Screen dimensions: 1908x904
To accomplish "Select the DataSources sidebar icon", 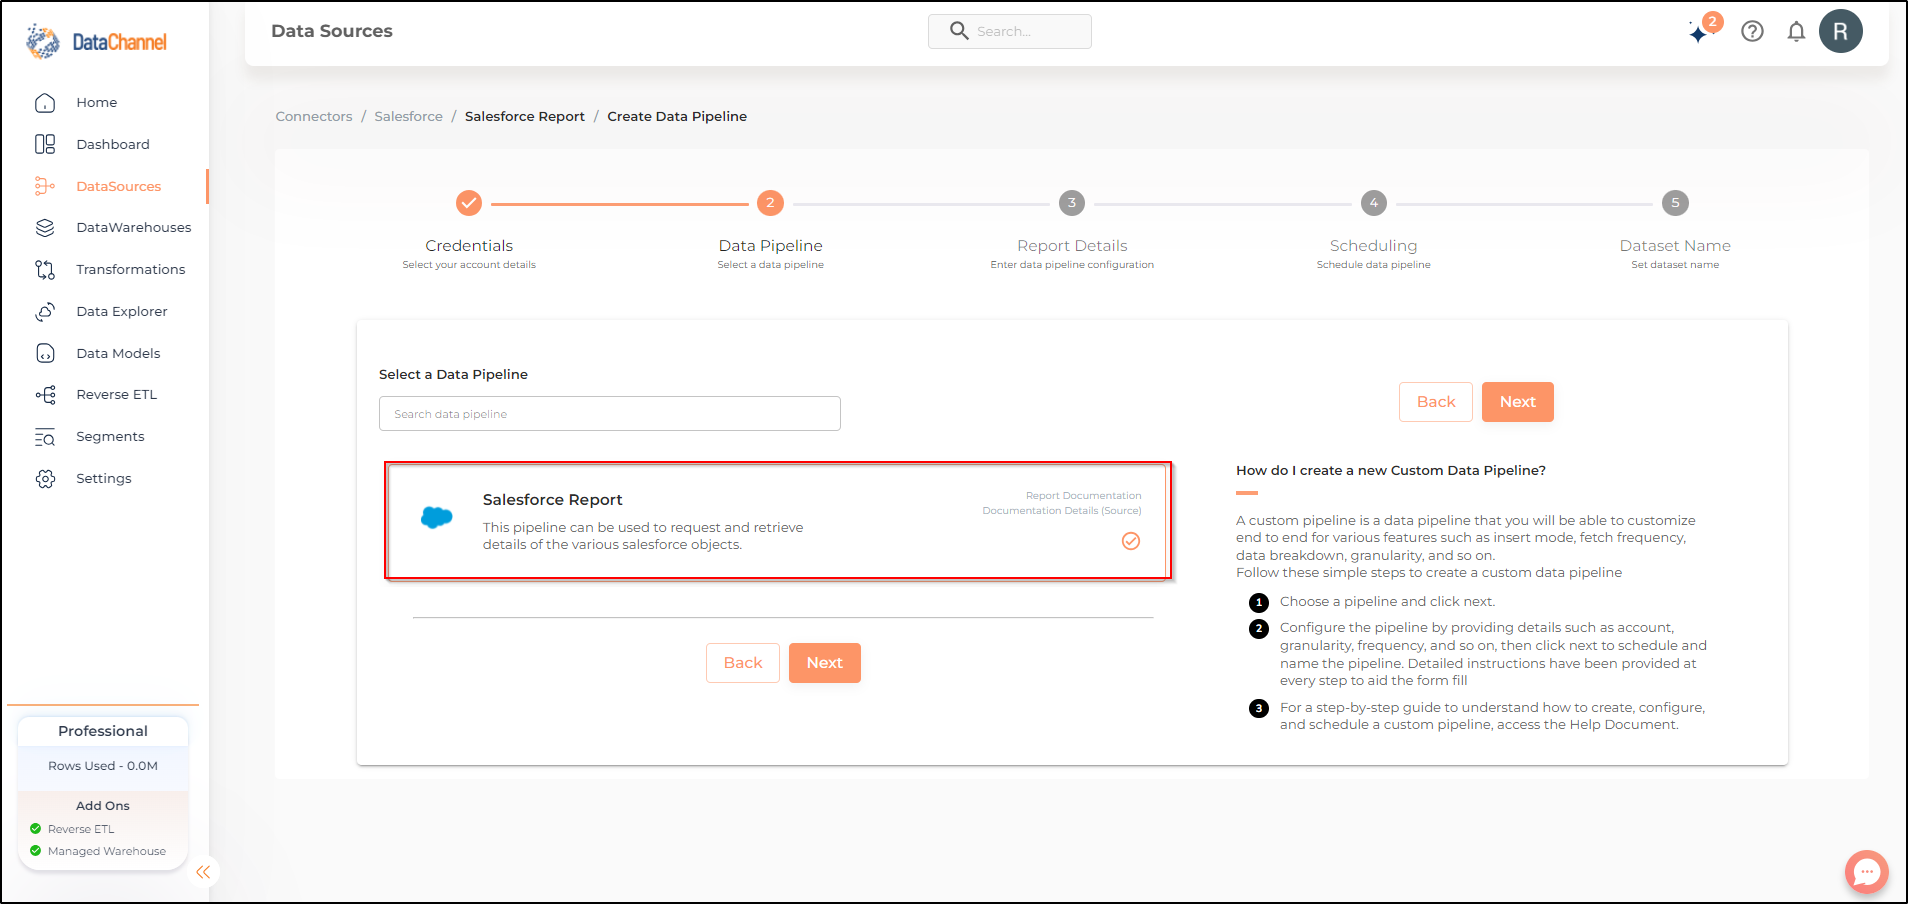I will (x=45, y=186).
